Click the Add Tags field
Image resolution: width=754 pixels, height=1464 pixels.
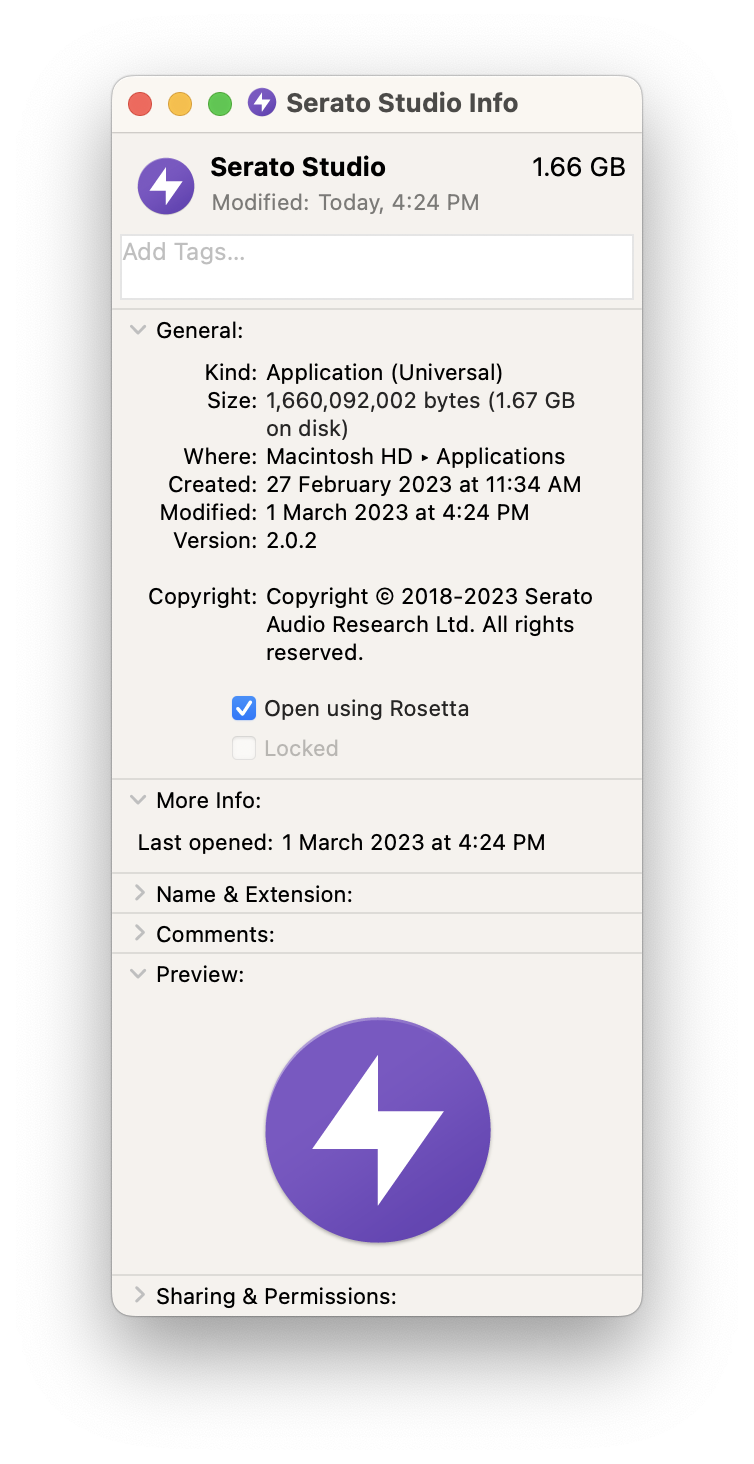[377, 267]
